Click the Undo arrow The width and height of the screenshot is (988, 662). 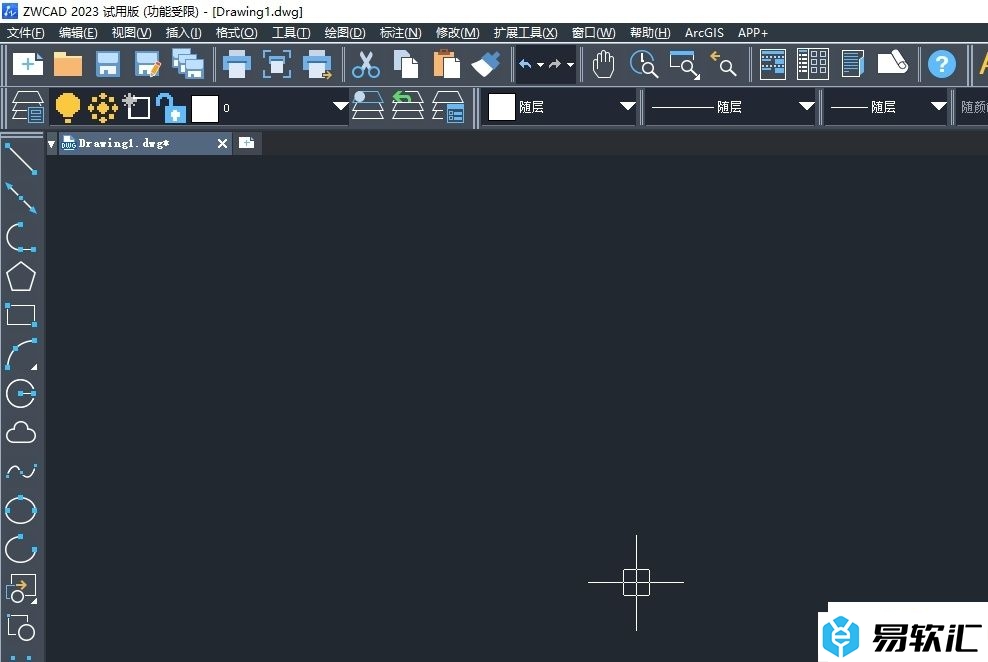(x=525, y=64)
